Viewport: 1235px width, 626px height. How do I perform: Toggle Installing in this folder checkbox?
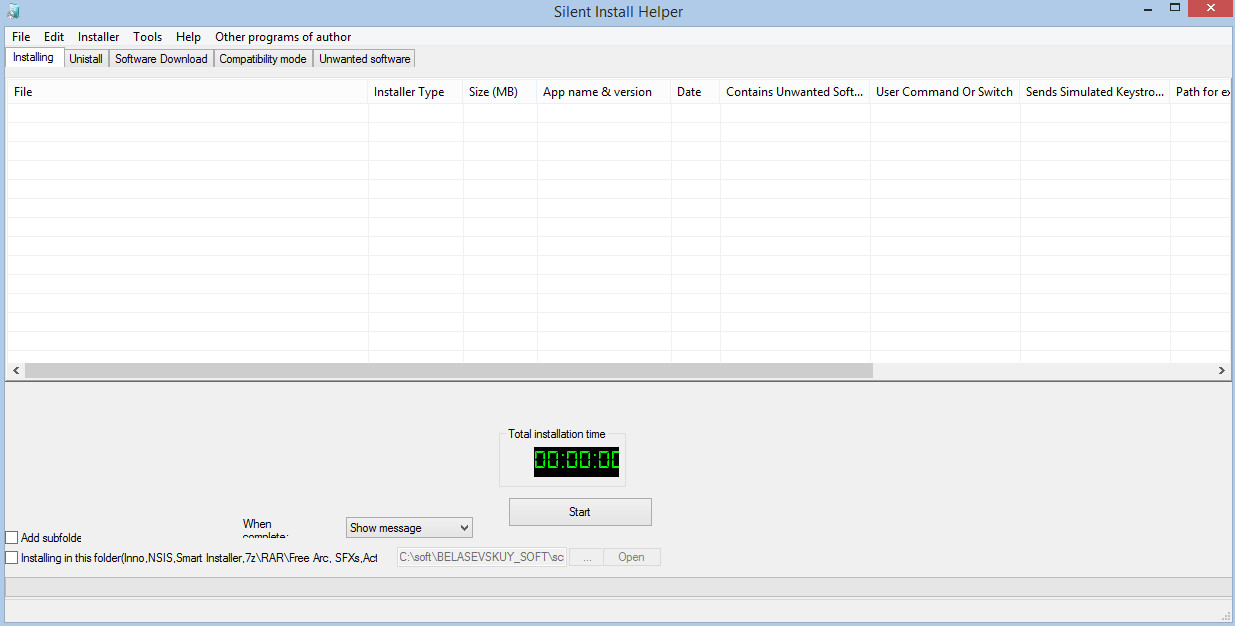pos(12,557)
